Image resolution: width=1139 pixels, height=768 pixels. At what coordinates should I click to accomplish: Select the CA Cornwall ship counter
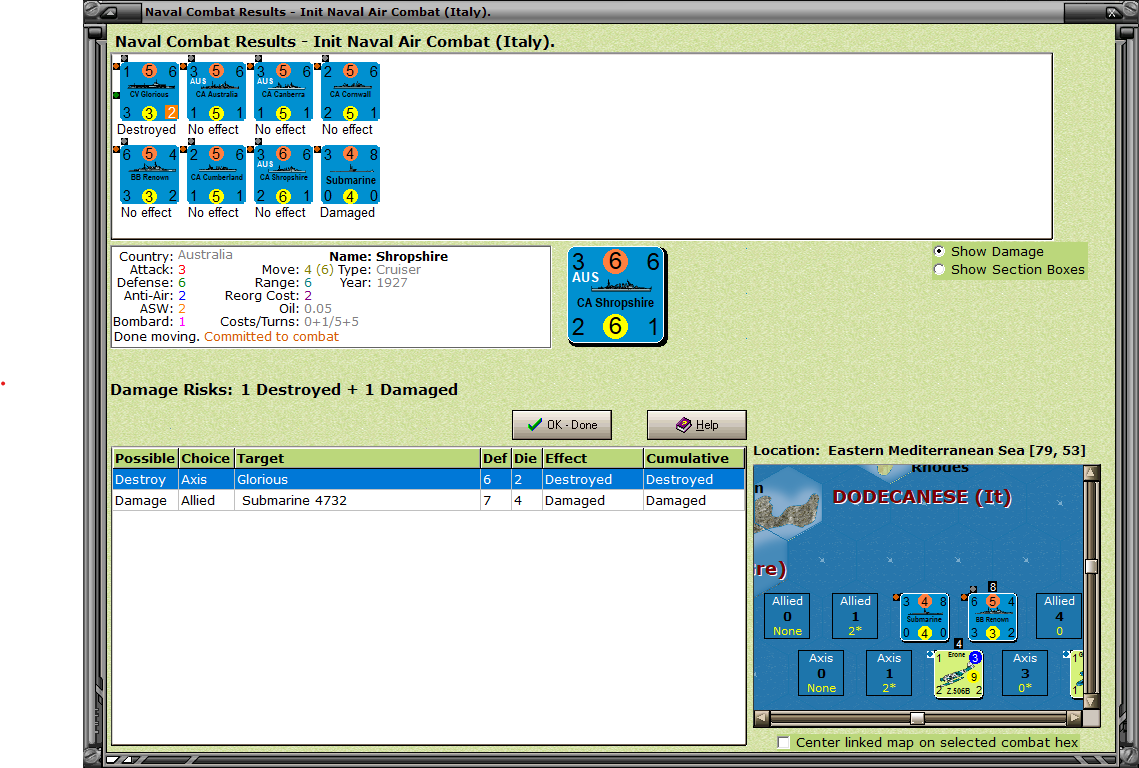350,92
